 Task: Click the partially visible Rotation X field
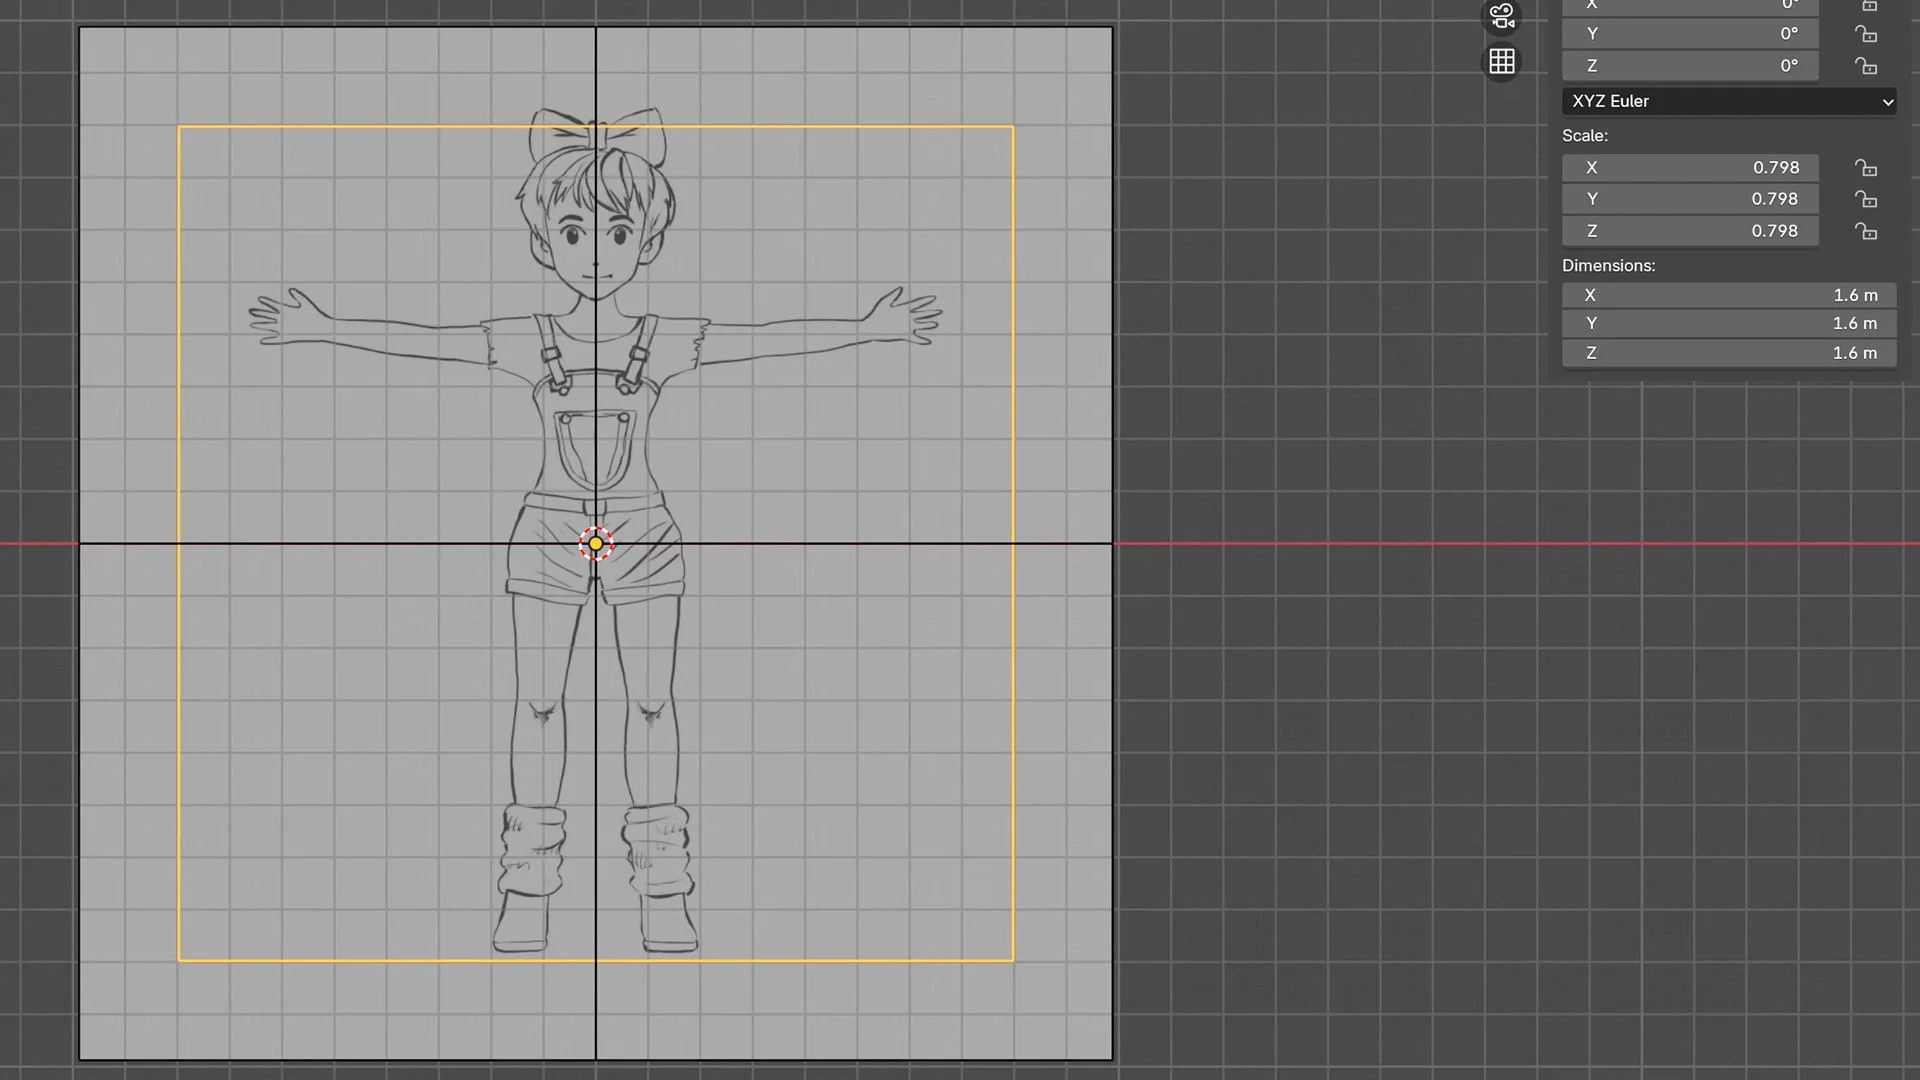coord(1689,5)
